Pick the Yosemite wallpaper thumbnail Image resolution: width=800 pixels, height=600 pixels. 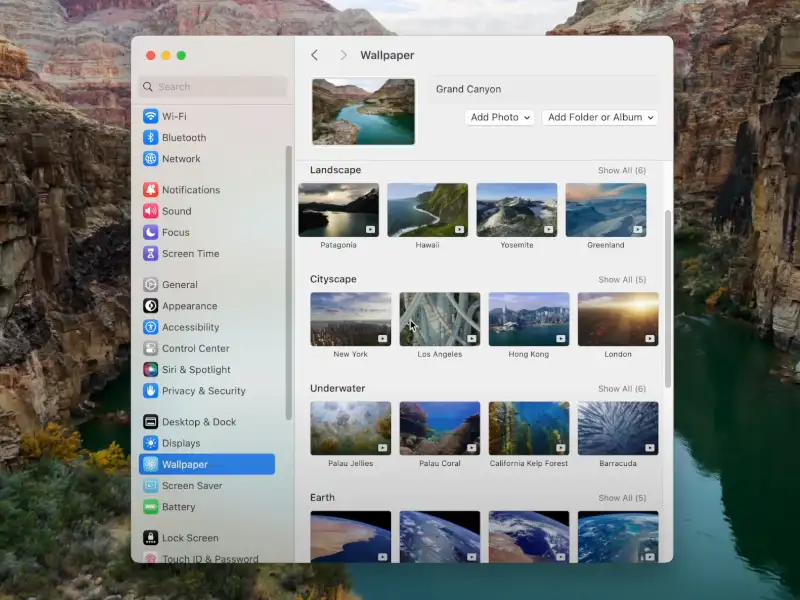coord(517,210)
